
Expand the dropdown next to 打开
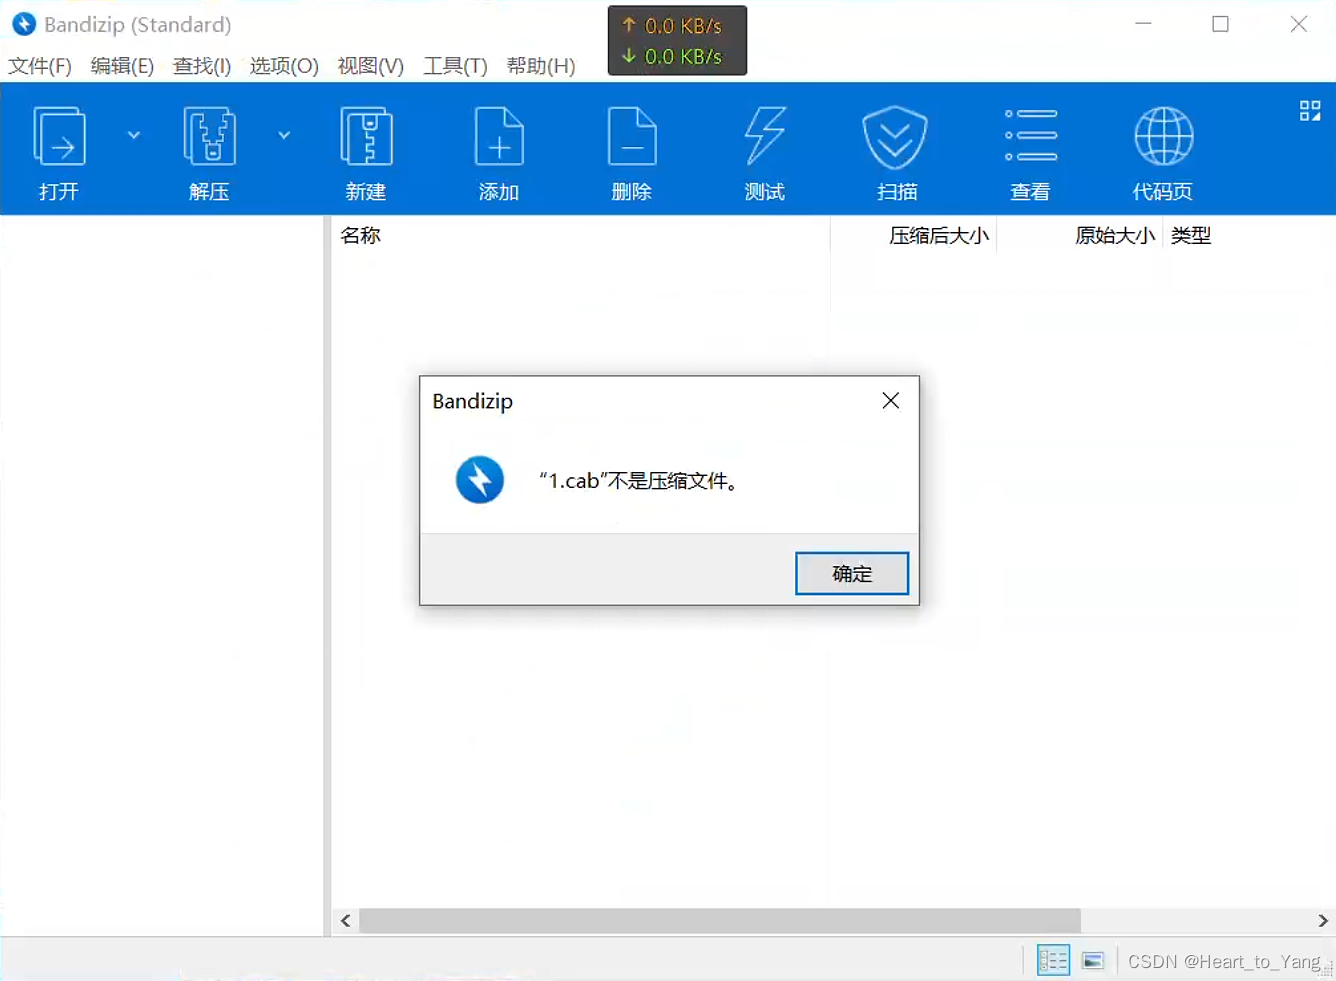pos(133,134)
